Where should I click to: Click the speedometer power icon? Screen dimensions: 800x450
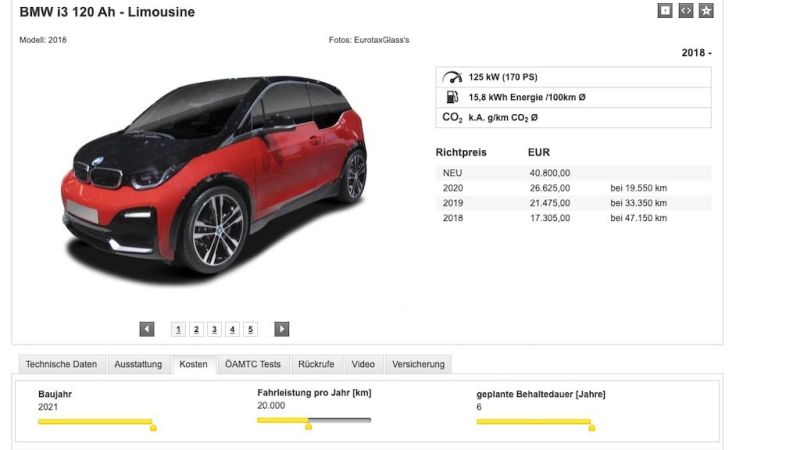click(x=452, y=77)
